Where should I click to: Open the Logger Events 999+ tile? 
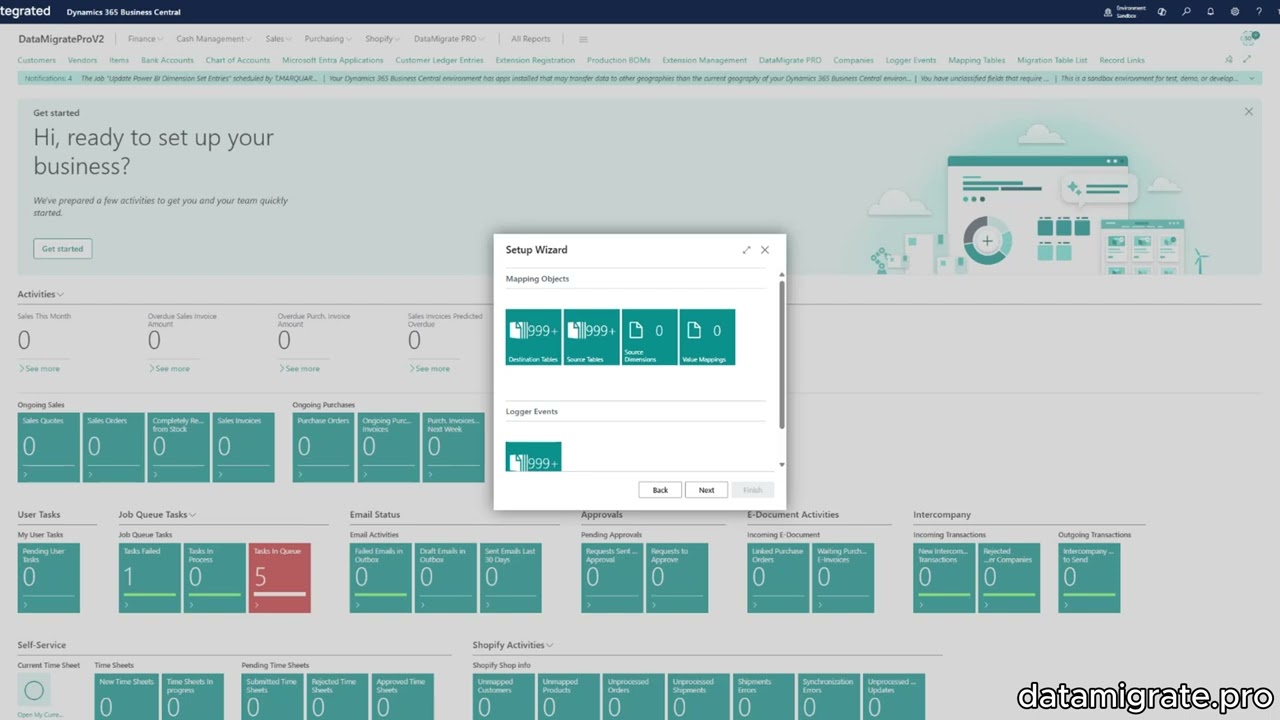[x=533, y=456]
